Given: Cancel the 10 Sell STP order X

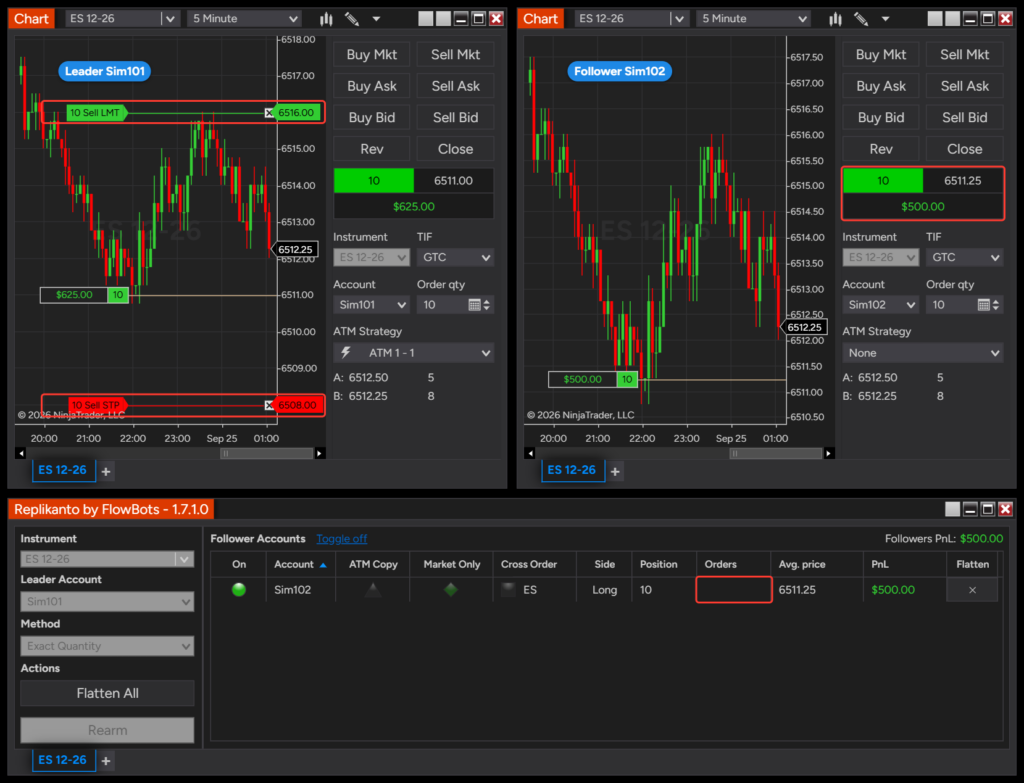Looking at the screenshot, I should click(269, 406).
